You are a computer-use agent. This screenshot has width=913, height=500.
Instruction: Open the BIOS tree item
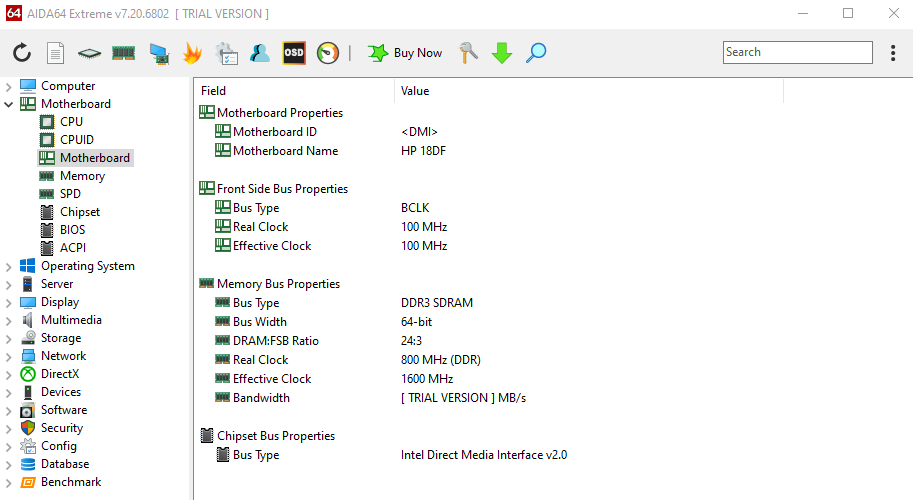pyautogui.click(x=72, y=230)
